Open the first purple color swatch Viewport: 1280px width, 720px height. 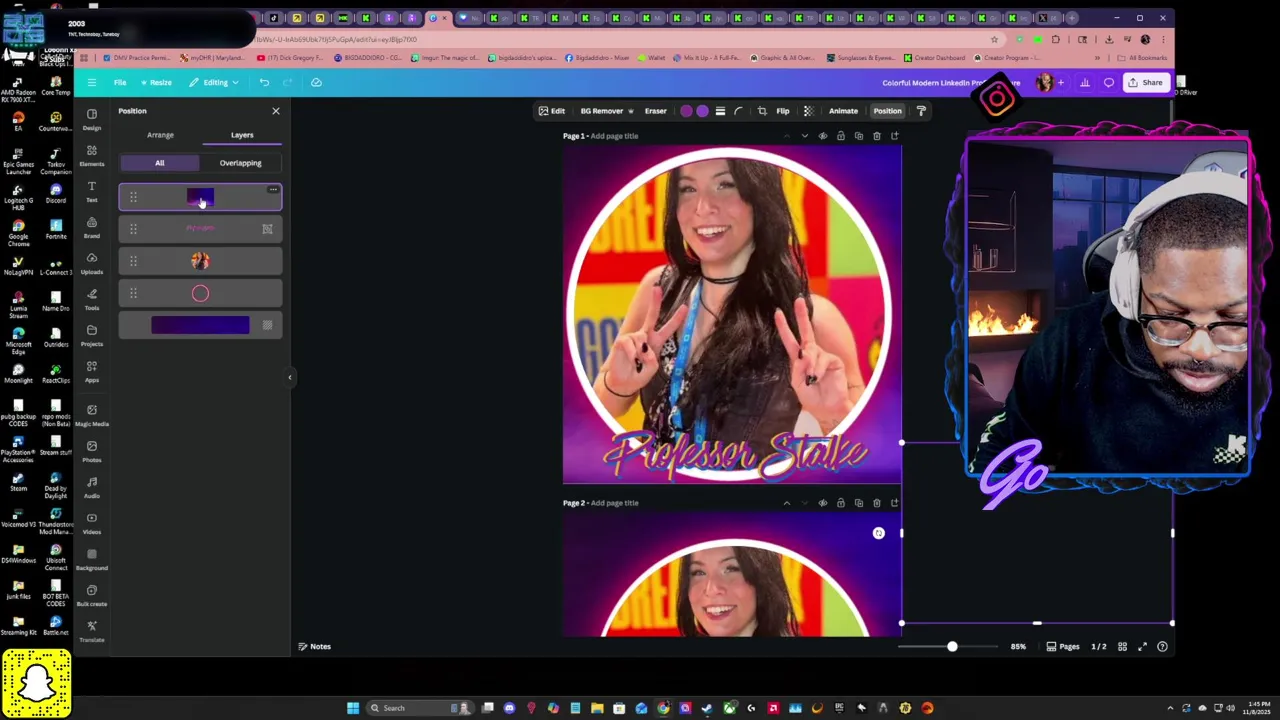coord(686,111)
